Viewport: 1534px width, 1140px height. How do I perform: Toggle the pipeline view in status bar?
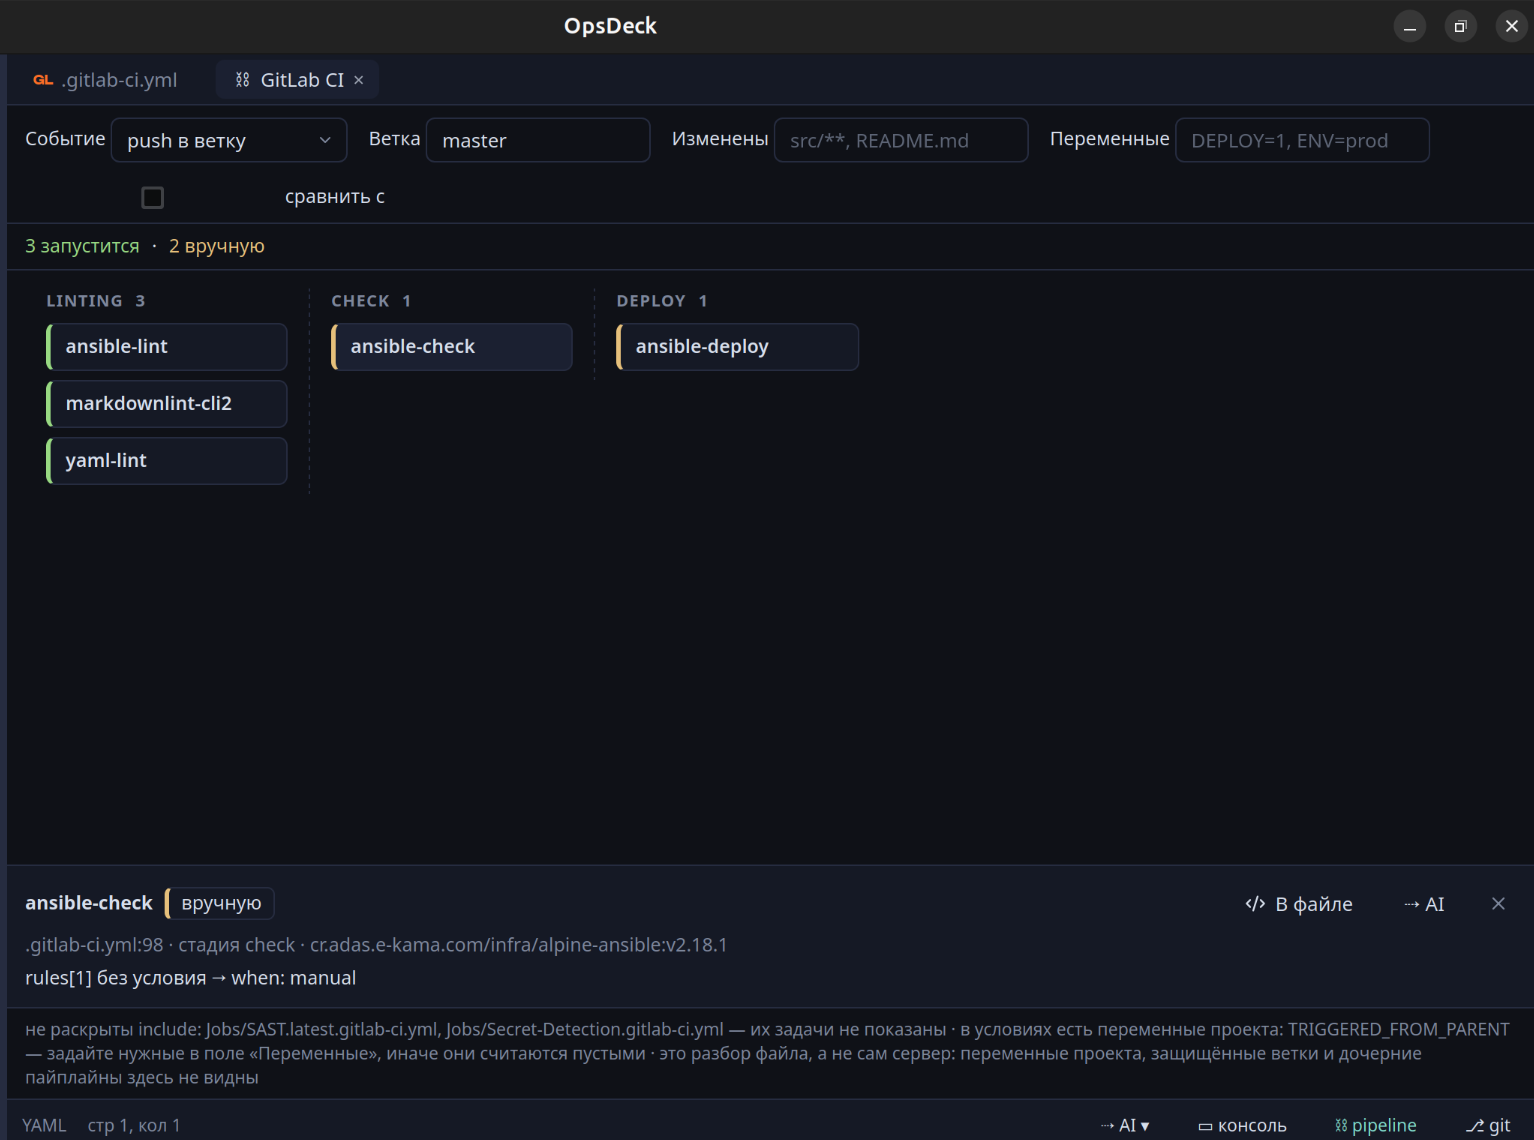1375,1126
